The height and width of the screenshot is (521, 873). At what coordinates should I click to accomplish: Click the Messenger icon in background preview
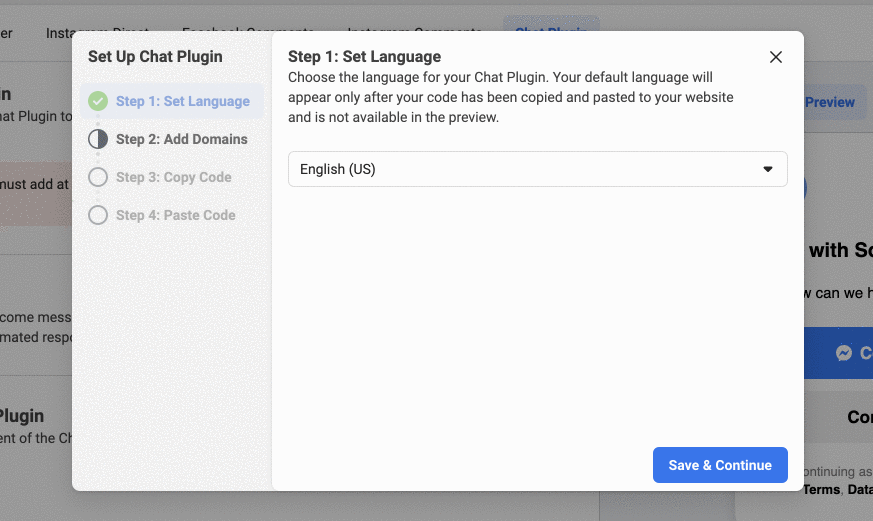click(844, 353)
